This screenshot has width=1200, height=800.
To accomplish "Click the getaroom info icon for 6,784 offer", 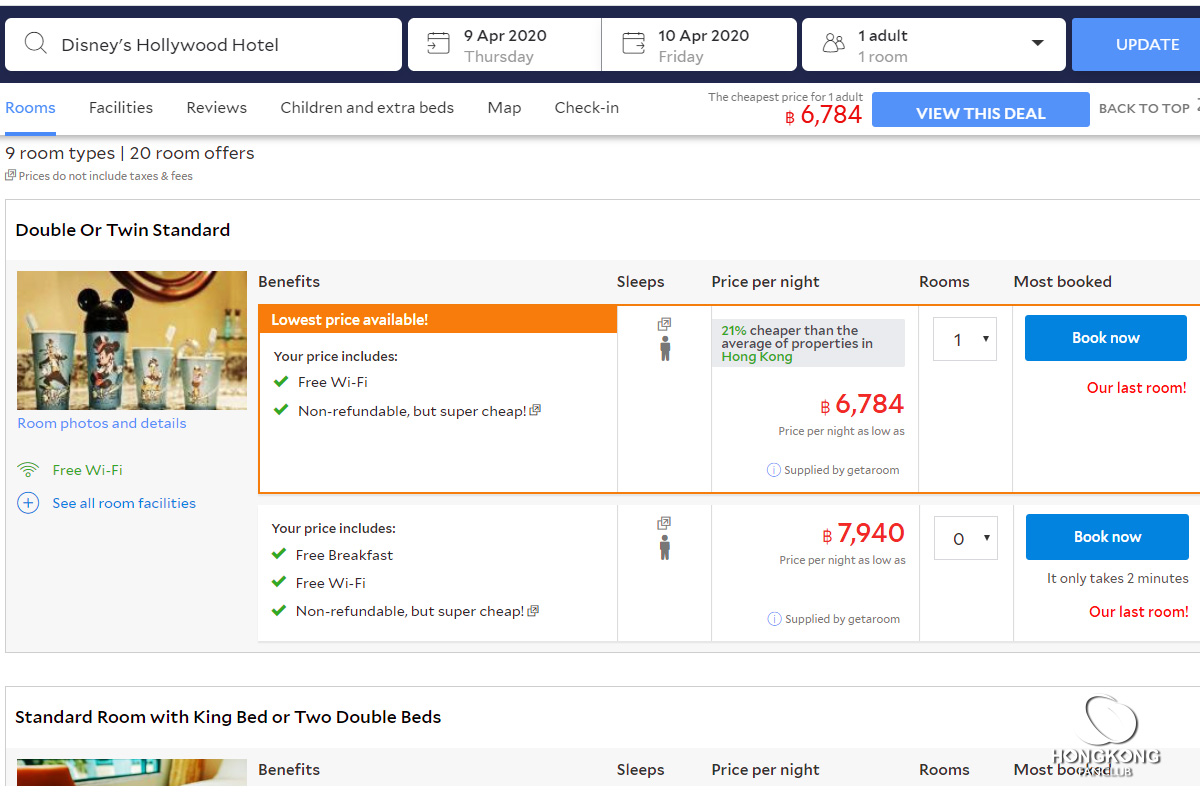I will click(773, 470).
